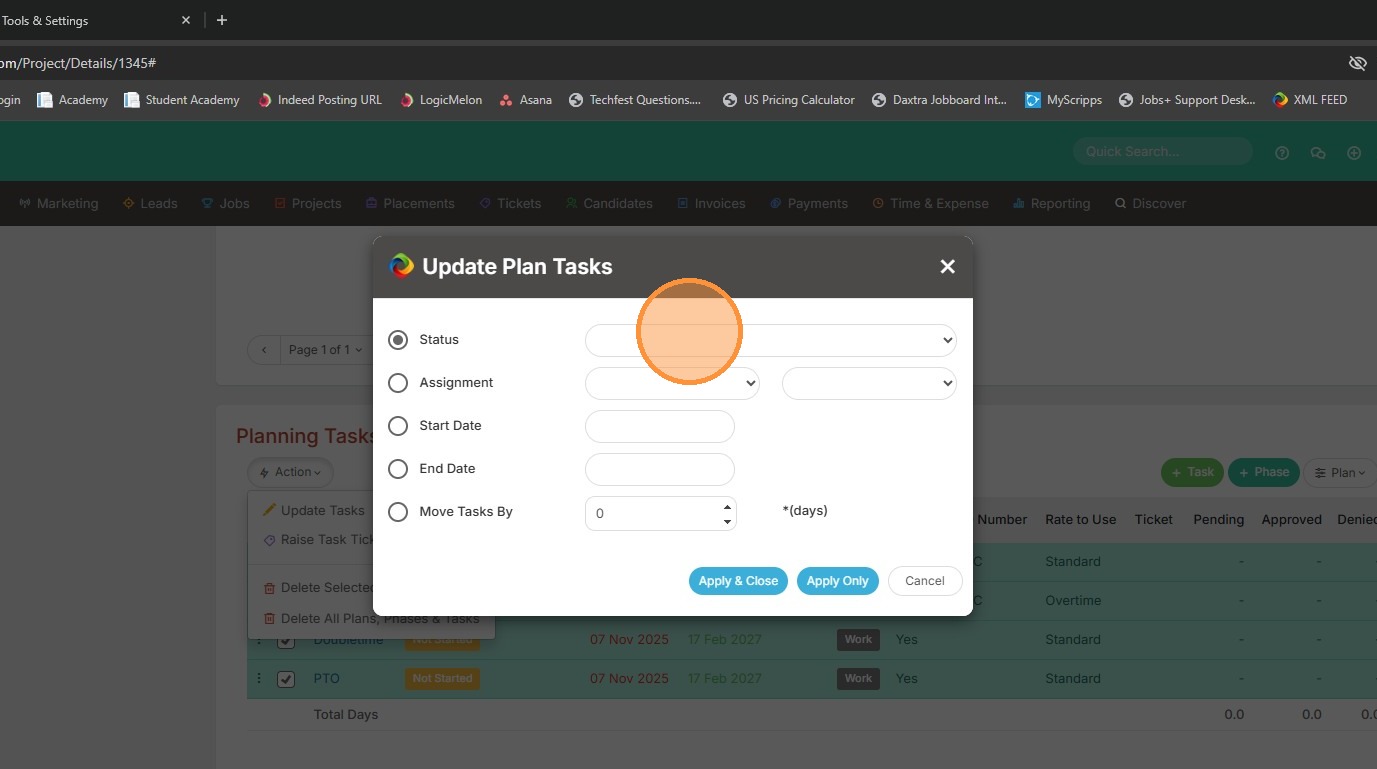This screenshot has height=769, width=1377.
Task: Increase Move Tasks By days with up arrow
Action: pyautogui.click(x=727, y=506)
